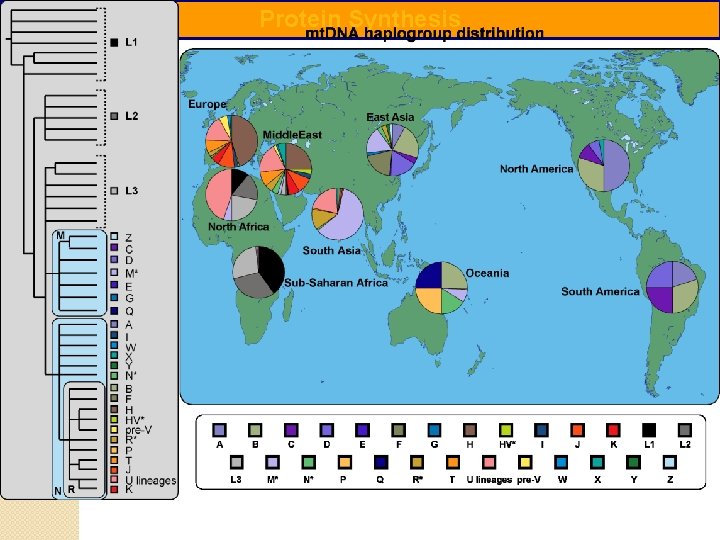Click the East Asia pie chart
720x540 pixels.
[392, 150]
